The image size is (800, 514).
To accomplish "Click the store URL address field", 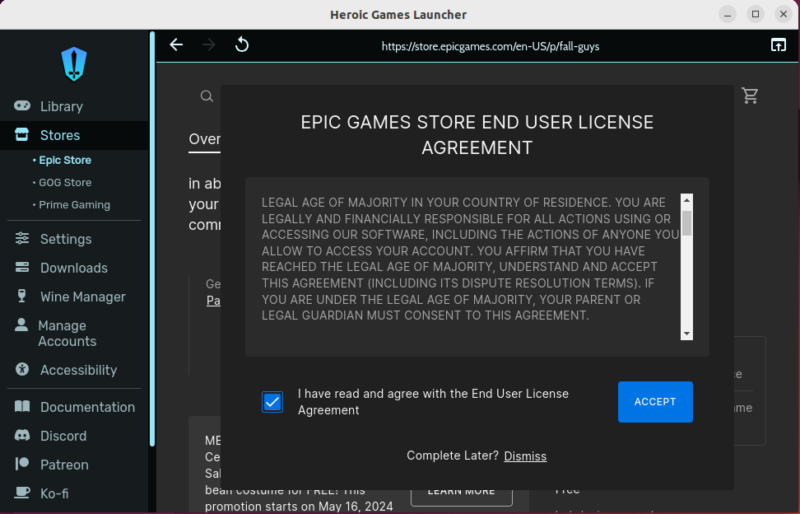I will tap(490, 46).
